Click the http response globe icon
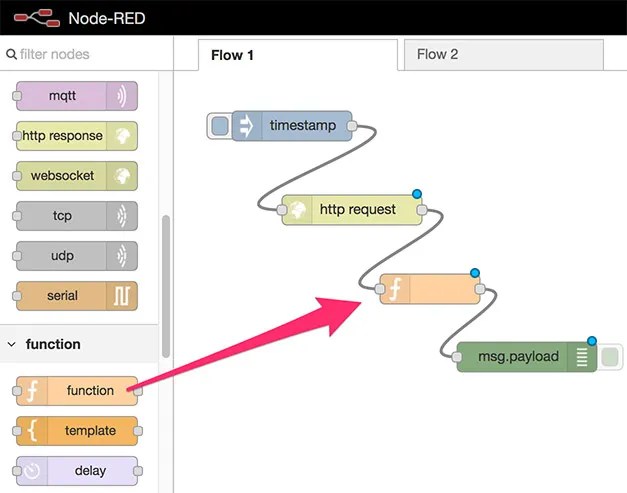Screen dimensions: 627x493 122,136
